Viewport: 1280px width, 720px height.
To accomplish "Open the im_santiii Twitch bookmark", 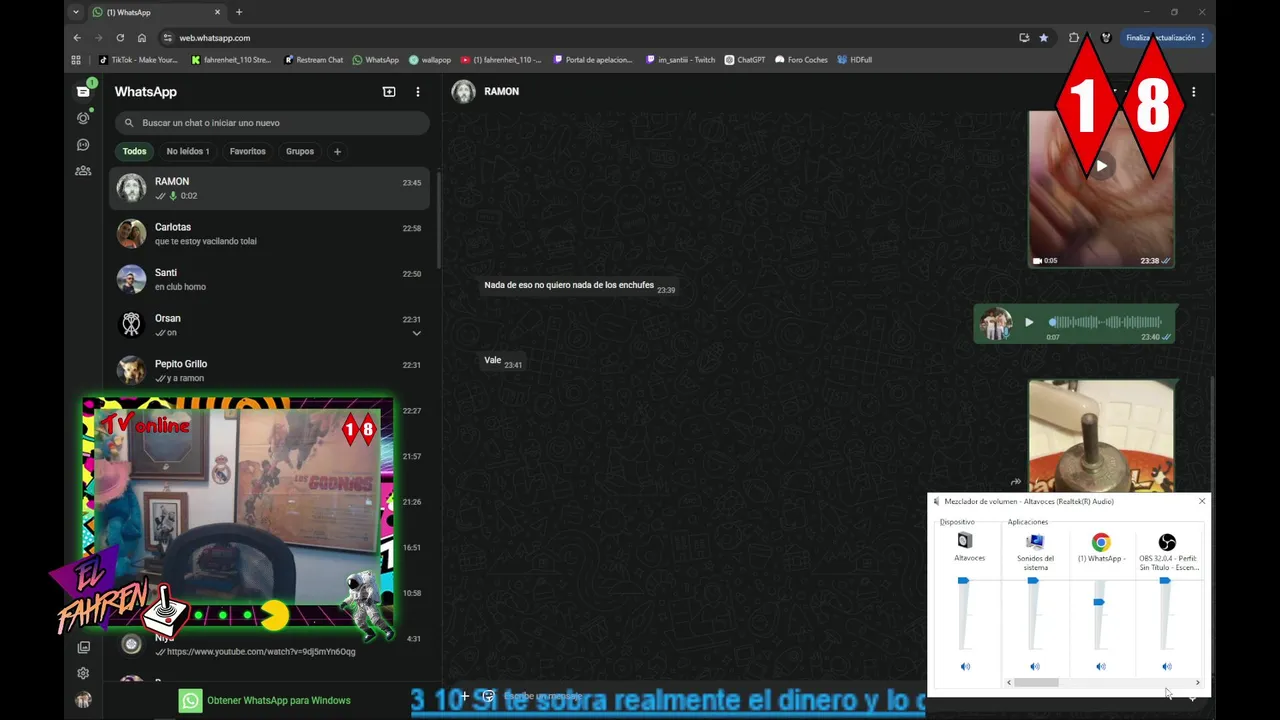I will 681,60.
